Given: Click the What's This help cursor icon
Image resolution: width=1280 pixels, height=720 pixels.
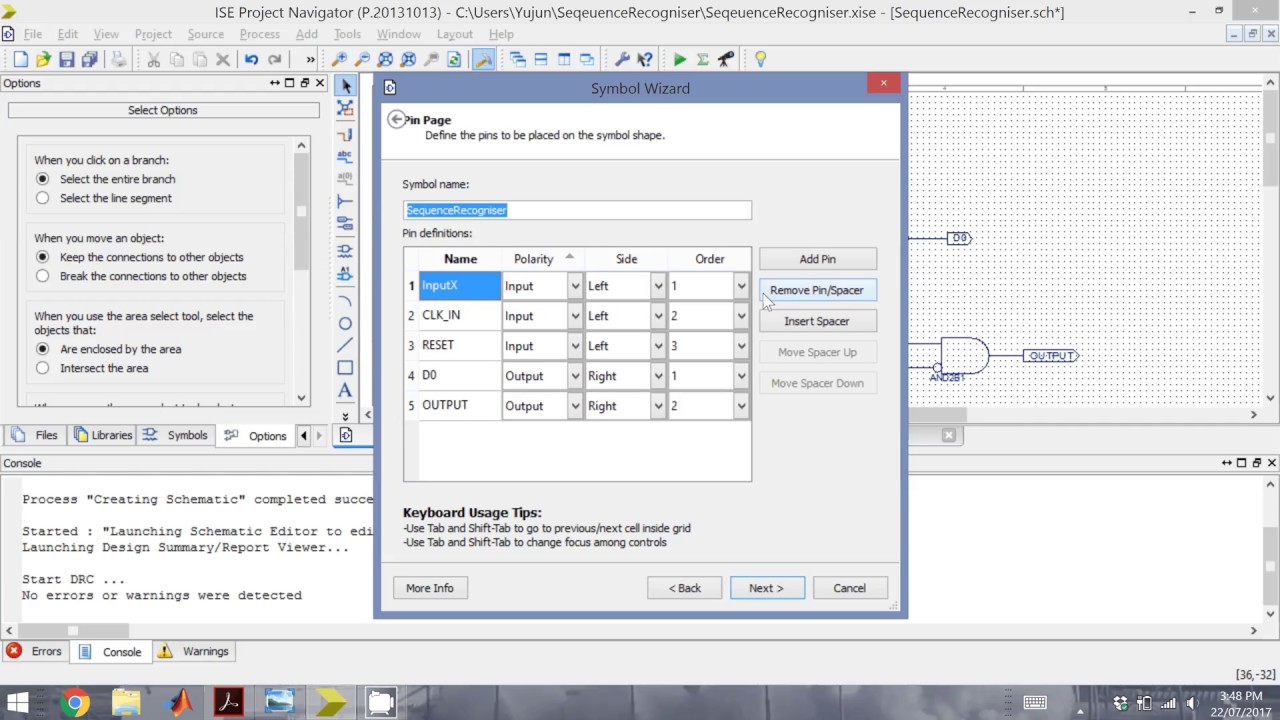Looking at the screenshot, I should (x=645, y=60).
